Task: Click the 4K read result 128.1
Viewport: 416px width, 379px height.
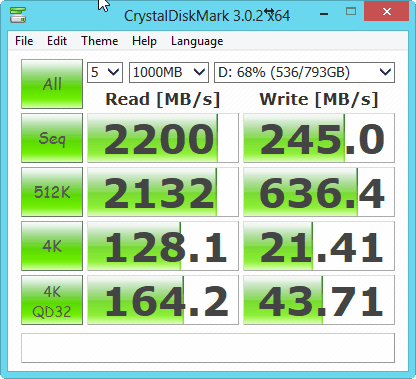Action: click(163, 246)
